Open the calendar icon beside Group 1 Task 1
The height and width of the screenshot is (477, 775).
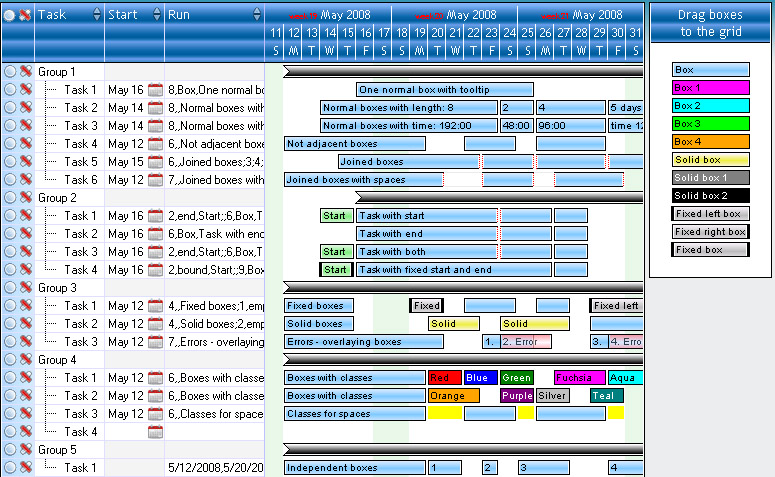[155, 90]
